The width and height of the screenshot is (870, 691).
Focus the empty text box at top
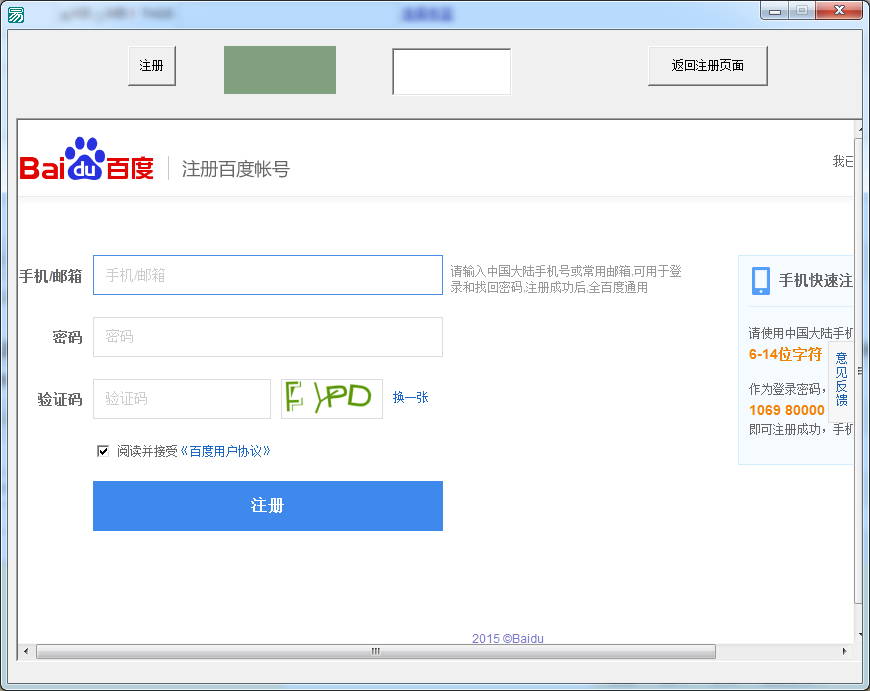(x=451, y=71)
